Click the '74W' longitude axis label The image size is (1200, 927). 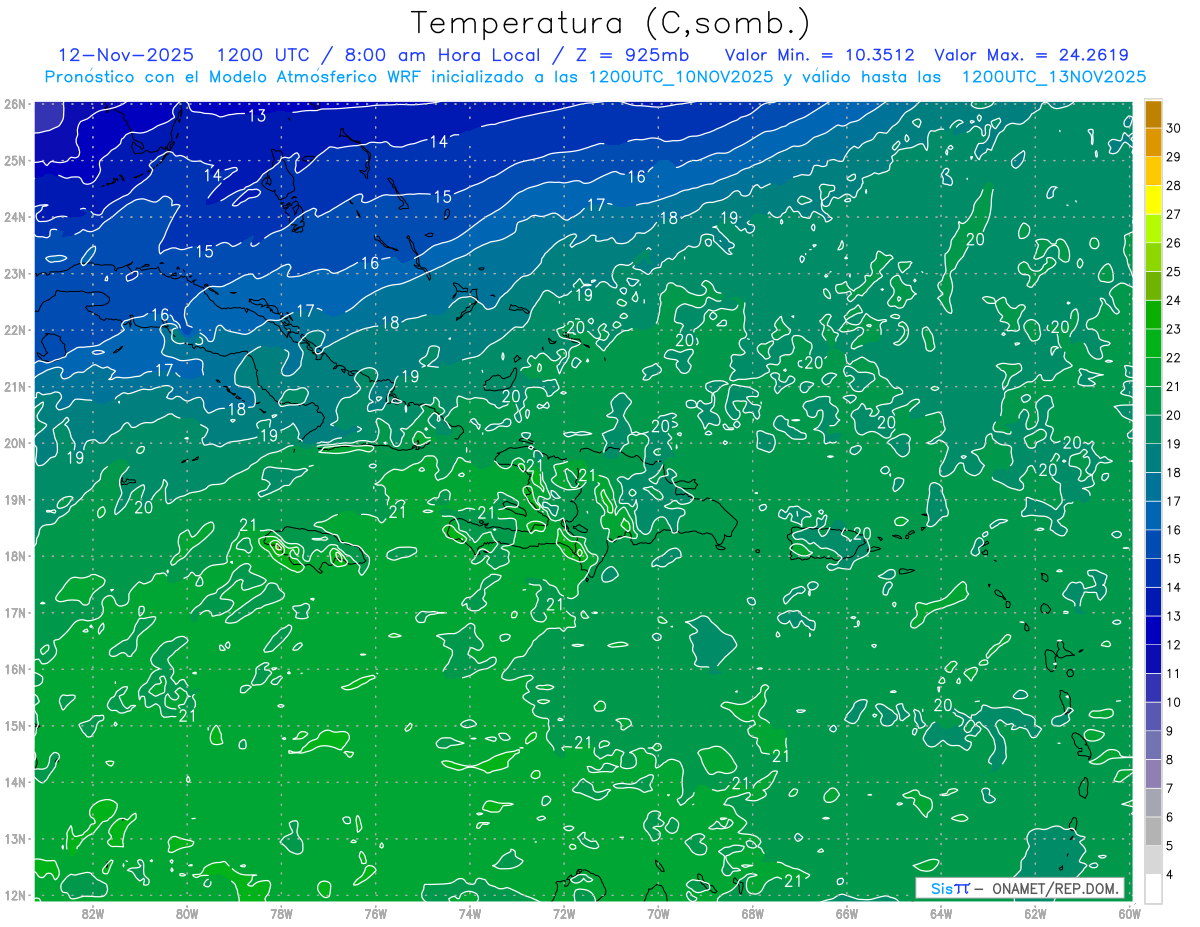[x=469, y=913]
